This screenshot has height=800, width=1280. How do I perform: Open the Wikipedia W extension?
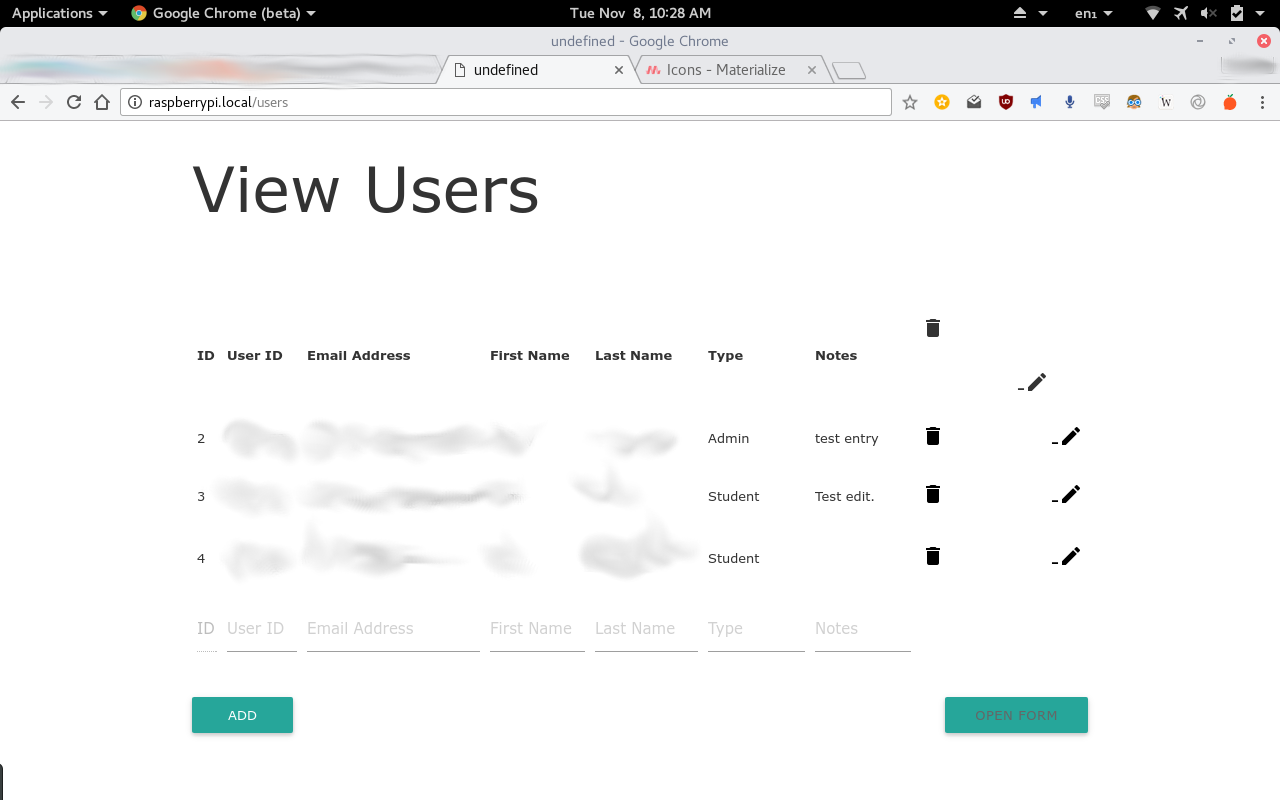coord(1166,102)
